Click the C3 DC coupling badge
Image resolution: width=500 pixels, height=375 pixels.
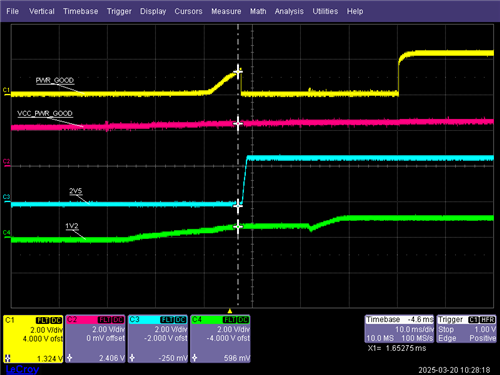tap(181, 320)
